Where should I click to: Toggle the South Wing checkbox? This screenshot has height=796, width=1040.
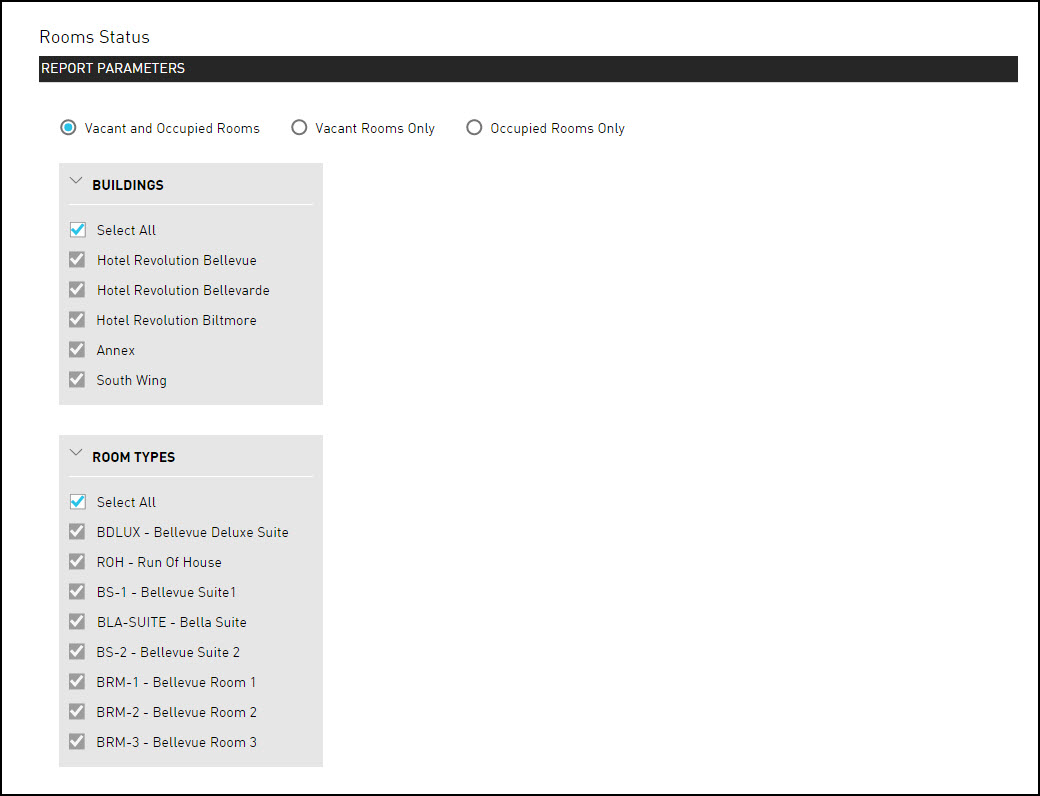77,379
